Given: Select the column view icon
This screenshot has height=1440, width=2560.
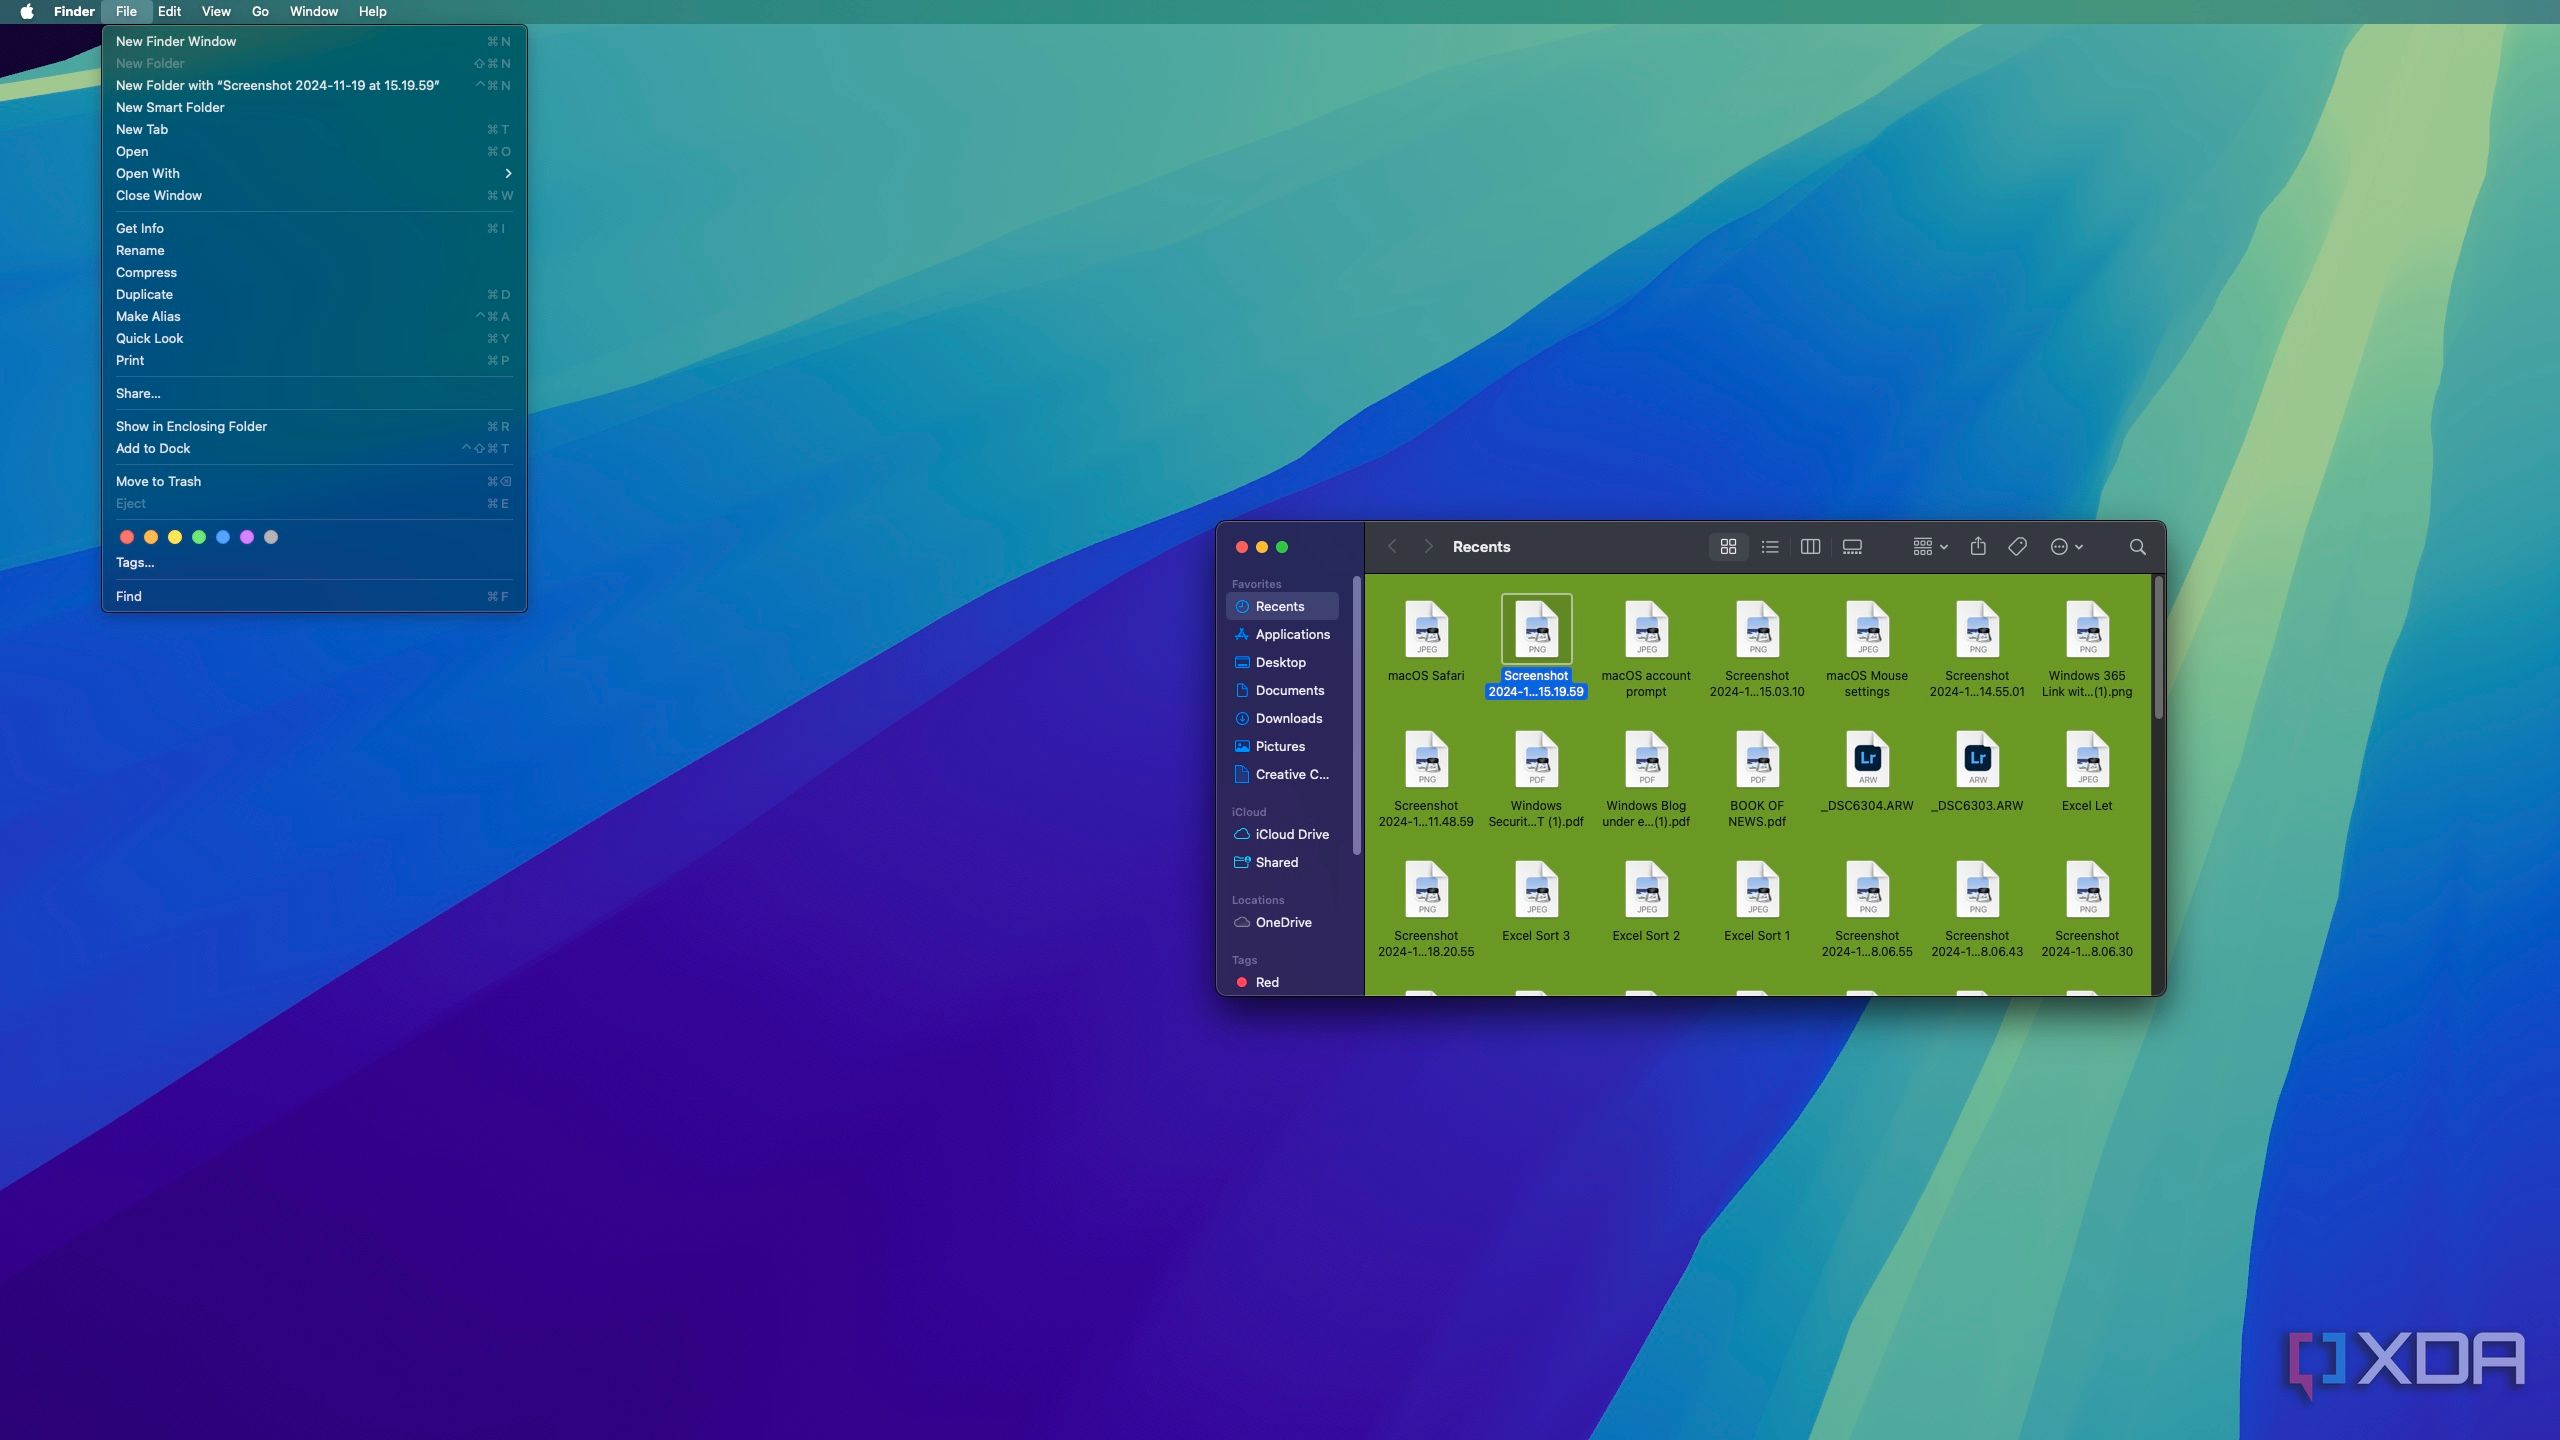Looking at the screenshot, I should 1810,547.
